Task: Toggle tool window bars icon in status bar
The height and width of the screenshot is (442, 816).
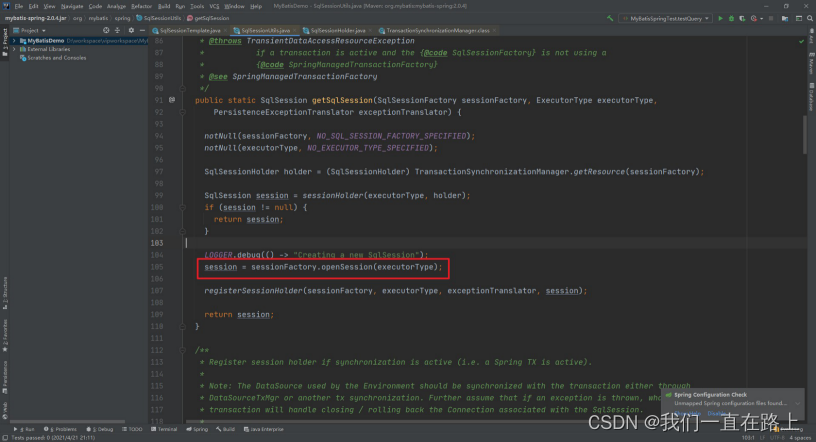Action: (5, 437)
